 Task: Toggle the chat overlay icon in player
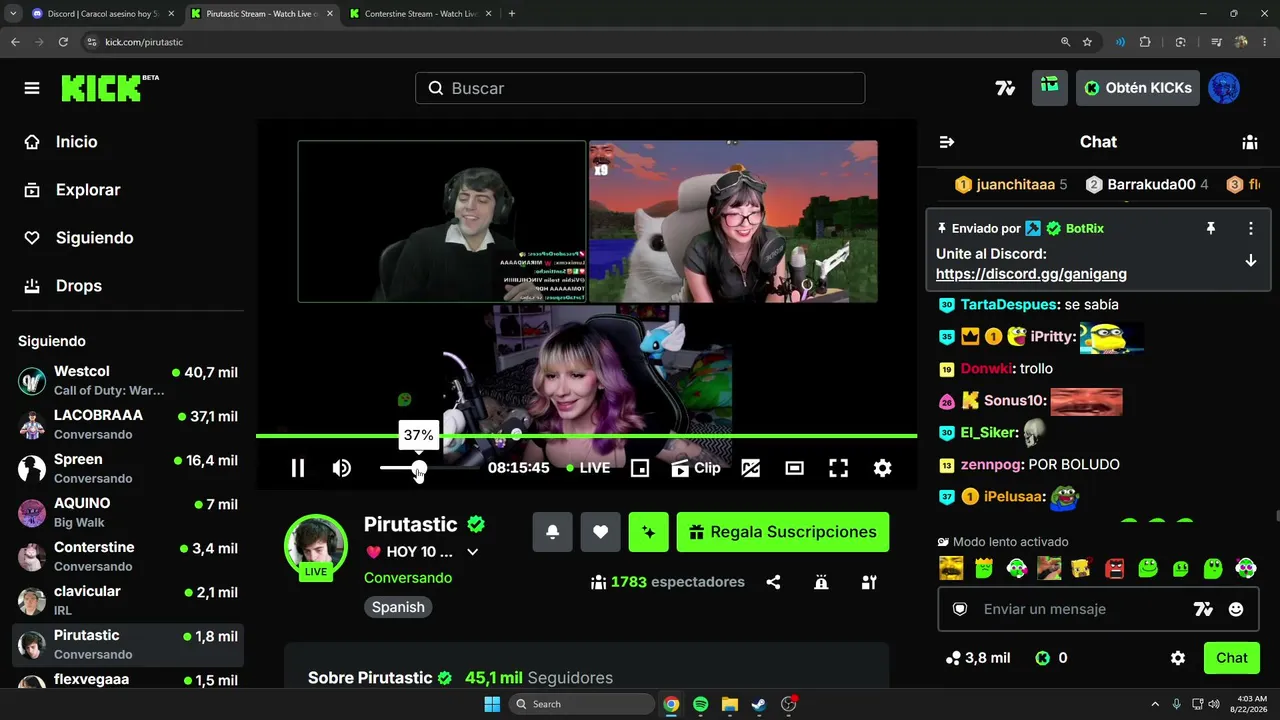tap(750, 468)
